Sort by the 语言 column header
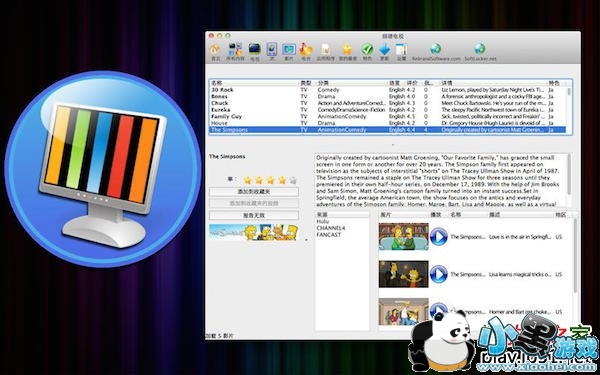600x375 pixels. [x=395, y=83]
